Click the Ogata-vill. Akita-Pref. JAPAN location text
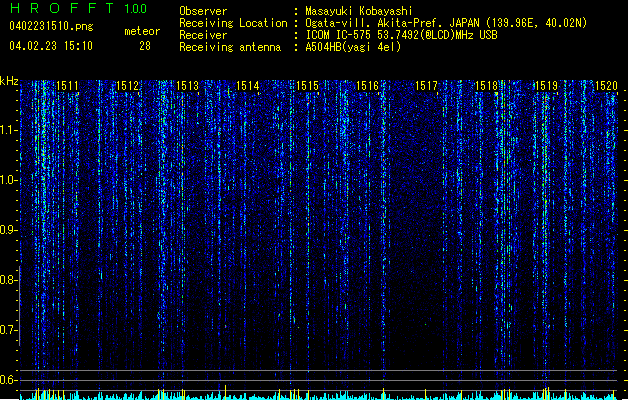 click(x=446, y=23)
